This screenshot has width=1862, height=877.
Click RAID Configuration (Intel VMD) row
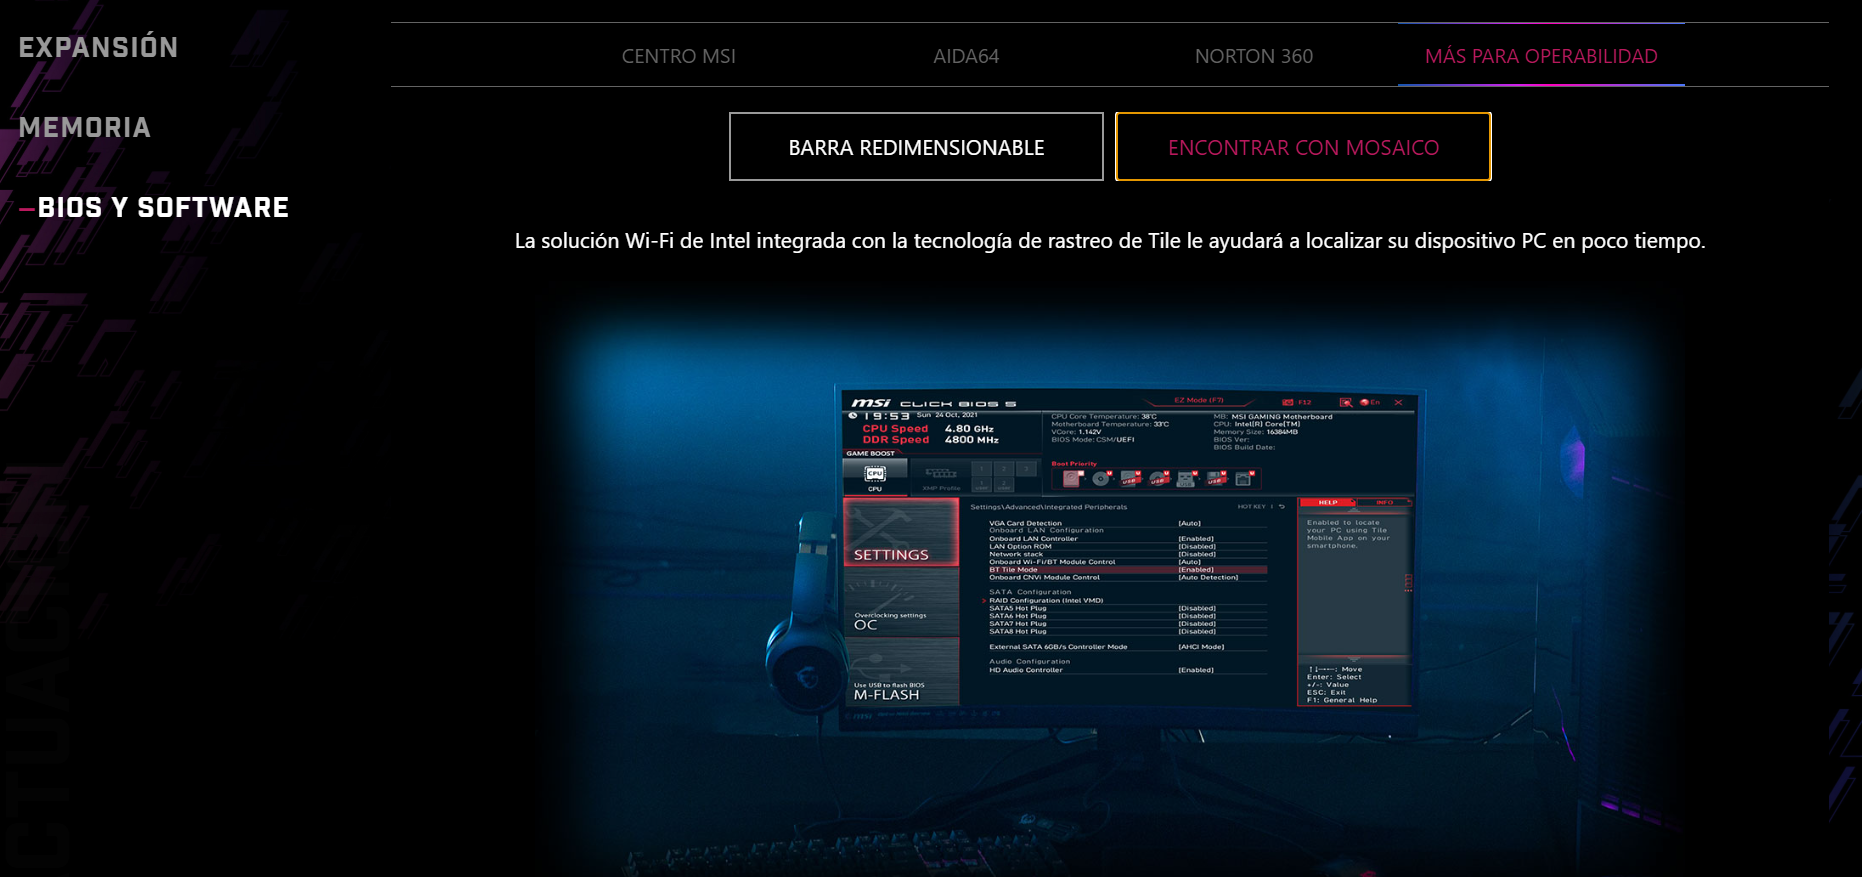pyautogui.click(x=1127, y=601)
